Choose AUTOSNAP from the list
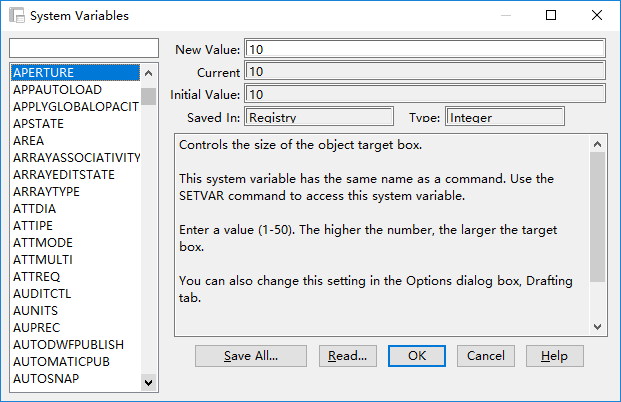621x402 pixels. pos(46,378)
